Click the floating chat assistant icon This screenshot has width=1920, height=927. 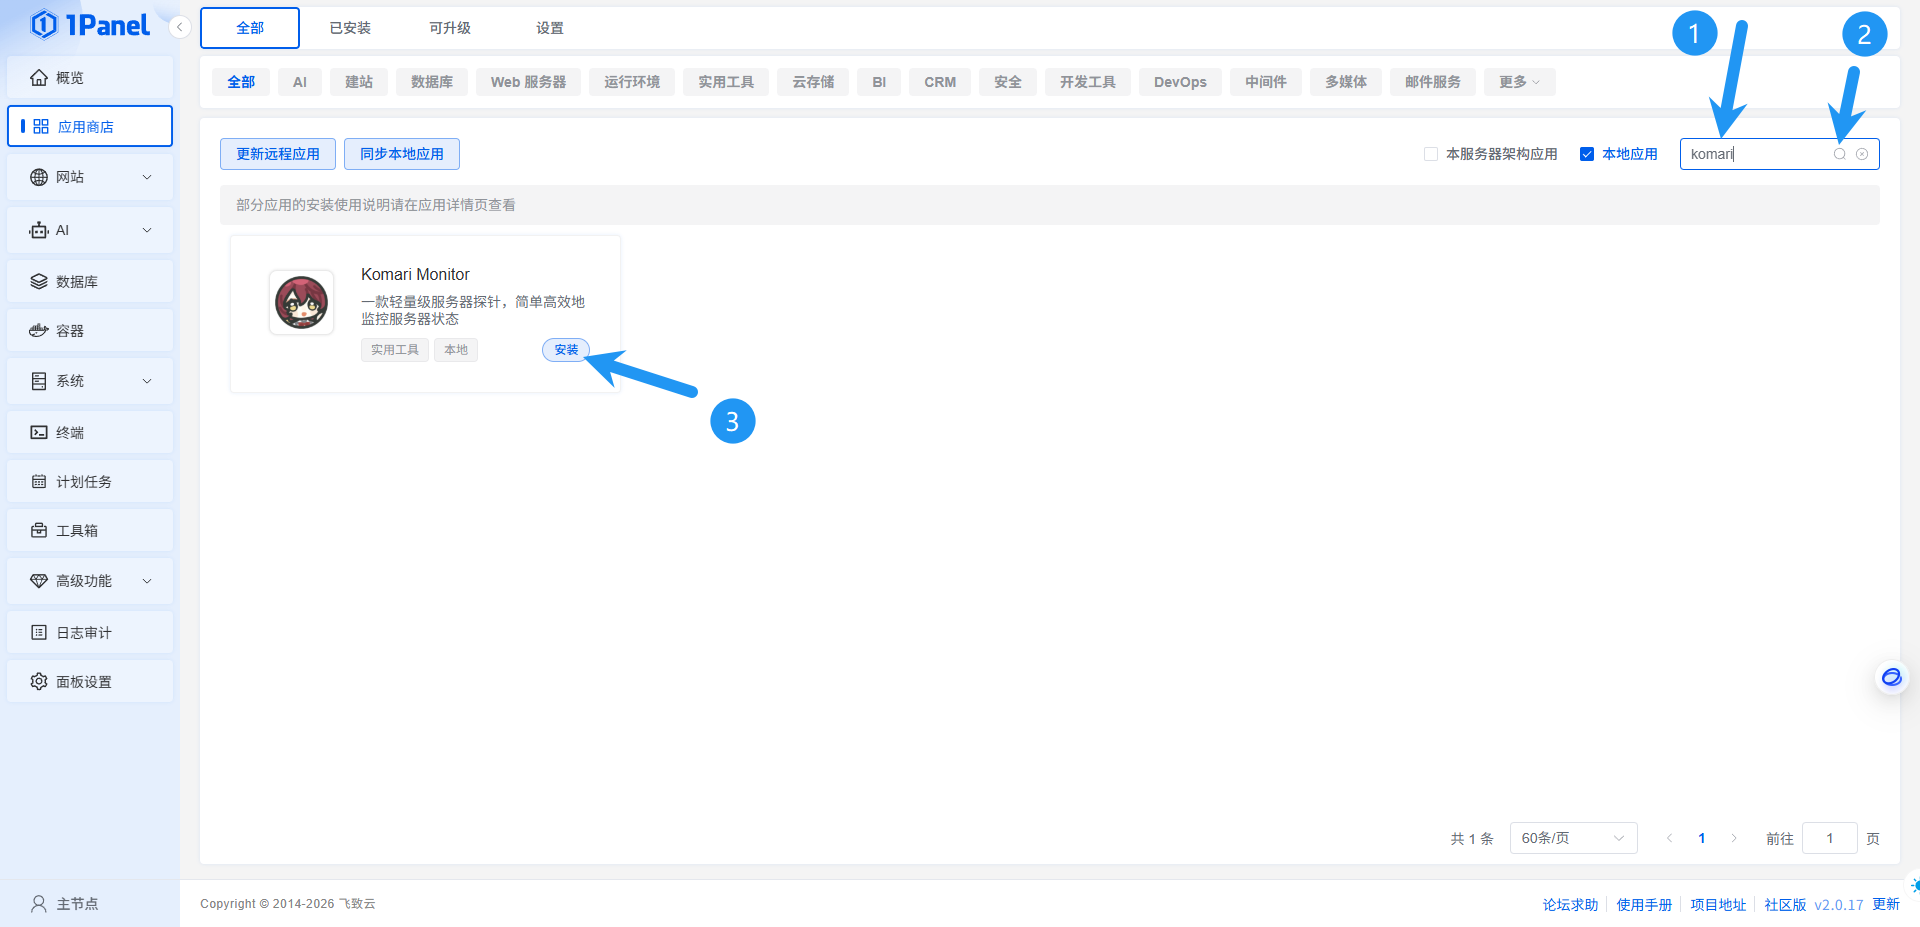pyautogui.click(x=1891, y=678)
